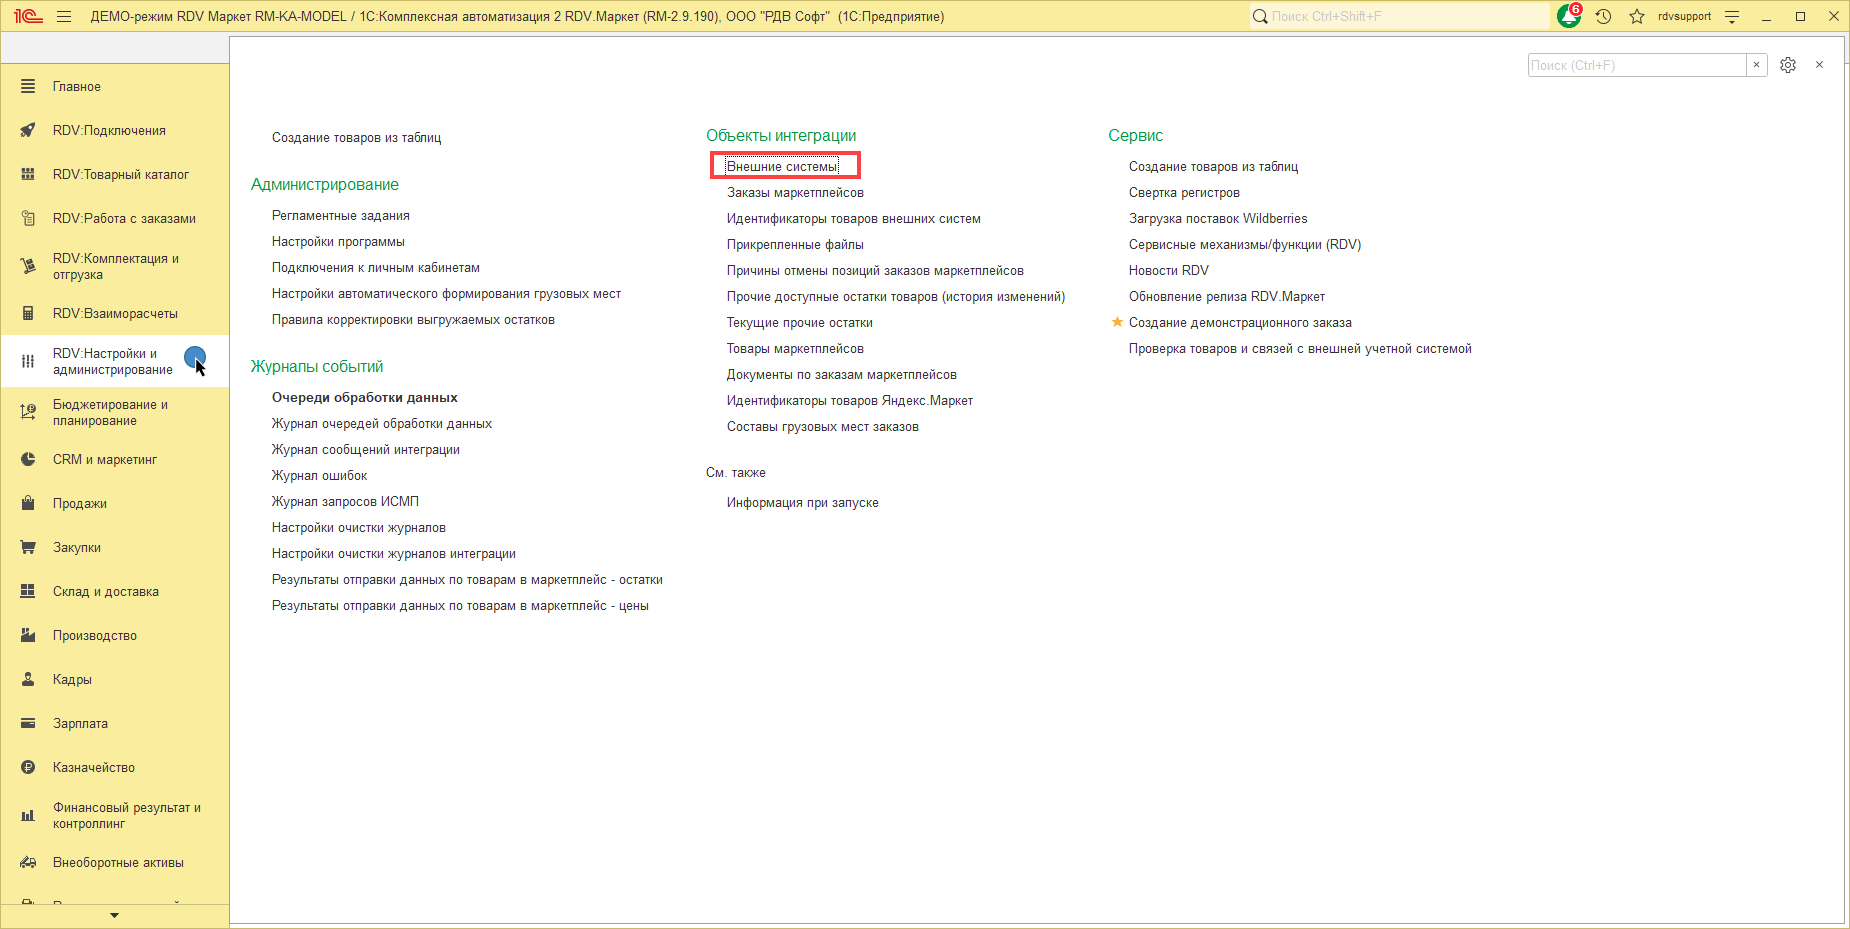
Task: Open Новости RDV
Action: [x=1169, y=270]
